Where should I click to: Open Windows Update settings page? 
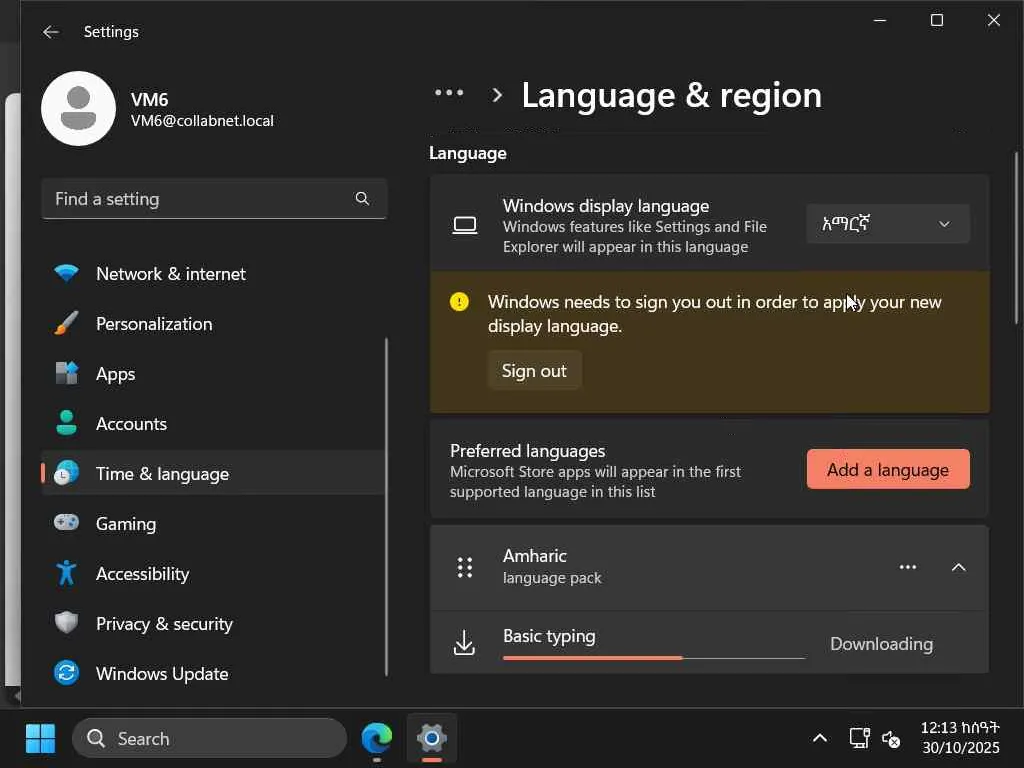click(x=213, y=674)
